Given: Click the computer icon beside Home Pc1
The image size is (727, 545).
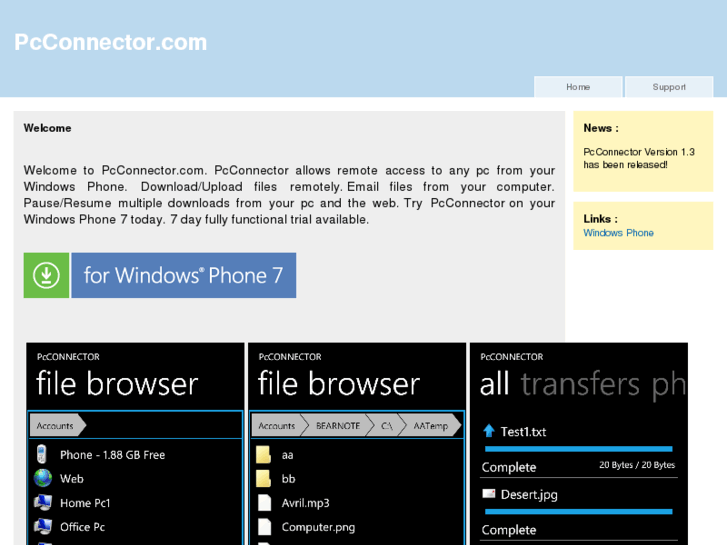Looking at the screenshot, I should pos(43,502).
